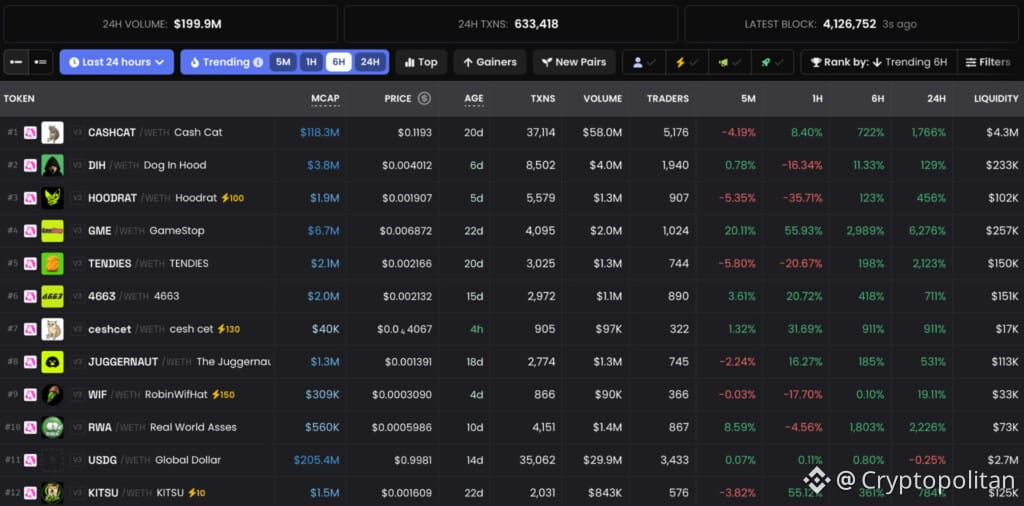
Task: Click the 4663 token logo
Action: 52,296
